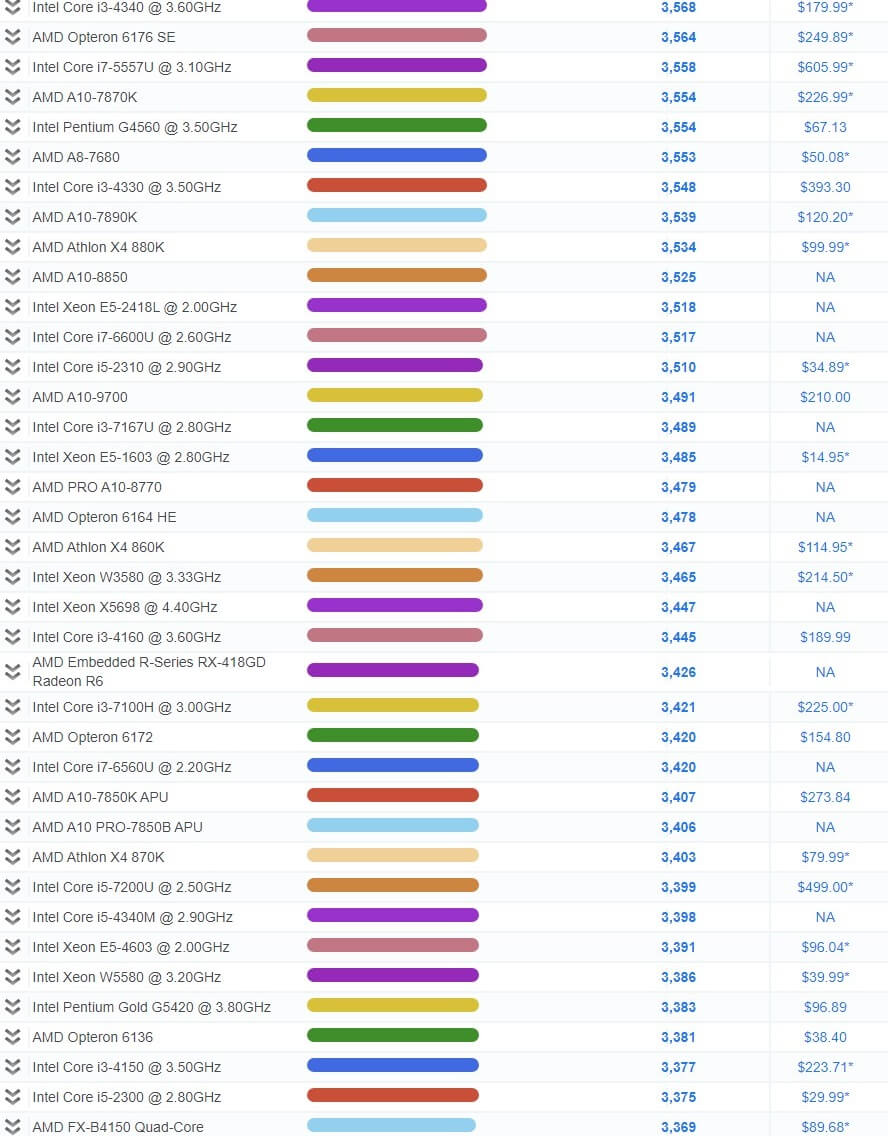The width and height of the screenshot is (888, 1136).
Task: Expand details for Intel Core i7-5557U row
Action: (x=12, y=67)
